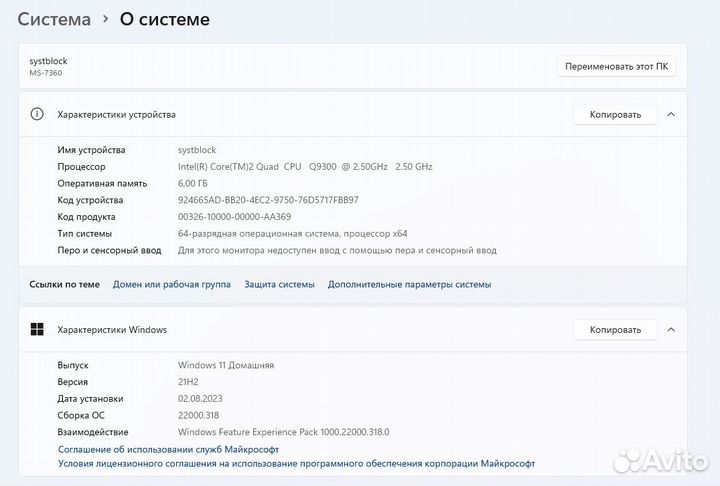Select the 64-разрядная операционная система value
Viewport: 720px width, 486px height.
pos(292,233)
